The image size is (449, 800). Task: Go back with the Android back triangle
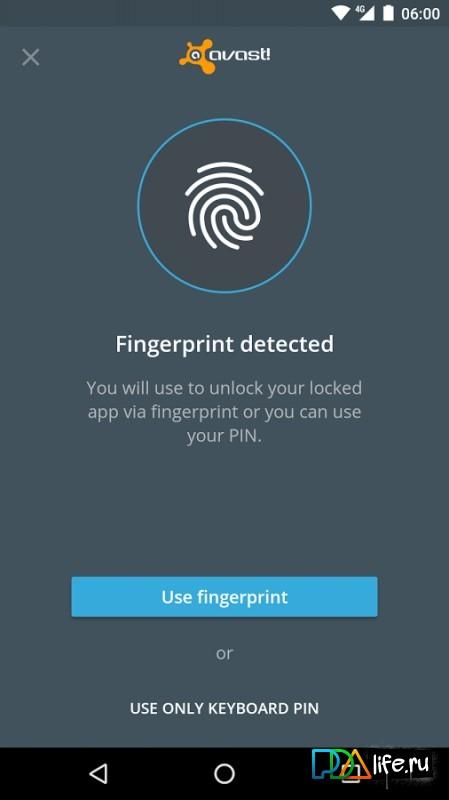(98, 773)
